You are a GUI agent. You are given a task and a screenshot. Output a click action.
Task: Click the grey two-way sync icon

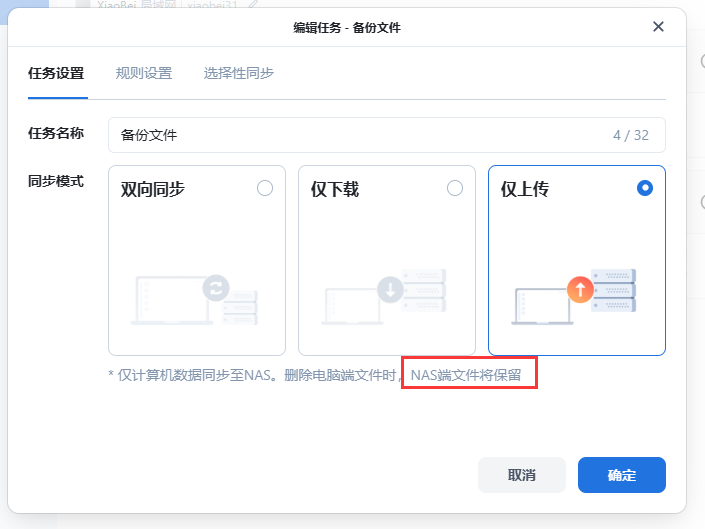point(216,288)
